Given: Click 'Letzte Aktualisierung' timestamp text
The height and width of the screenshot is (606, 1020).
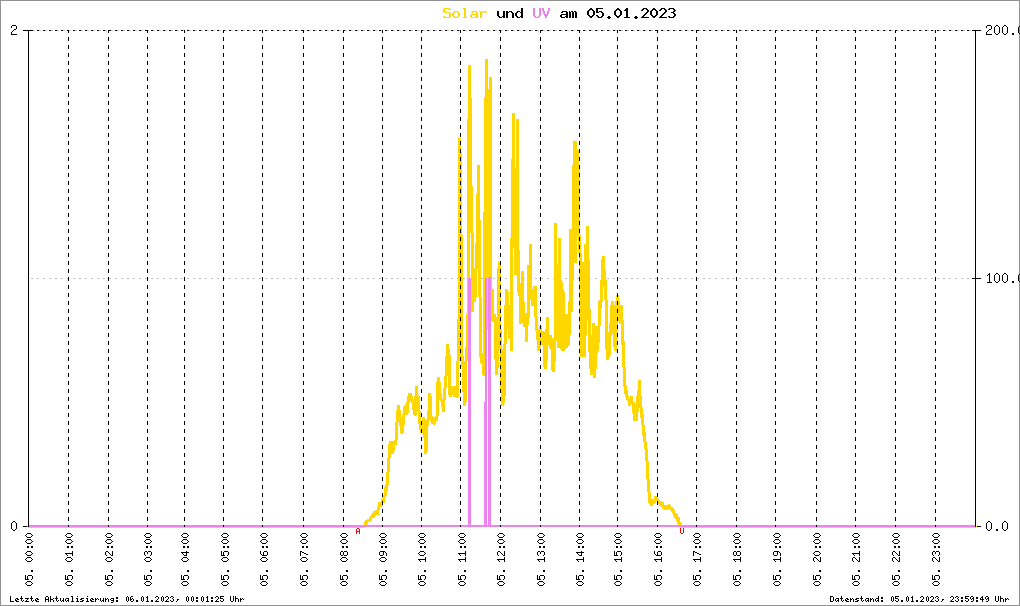Looking at the screenshot, I should (x=127, y=599).
